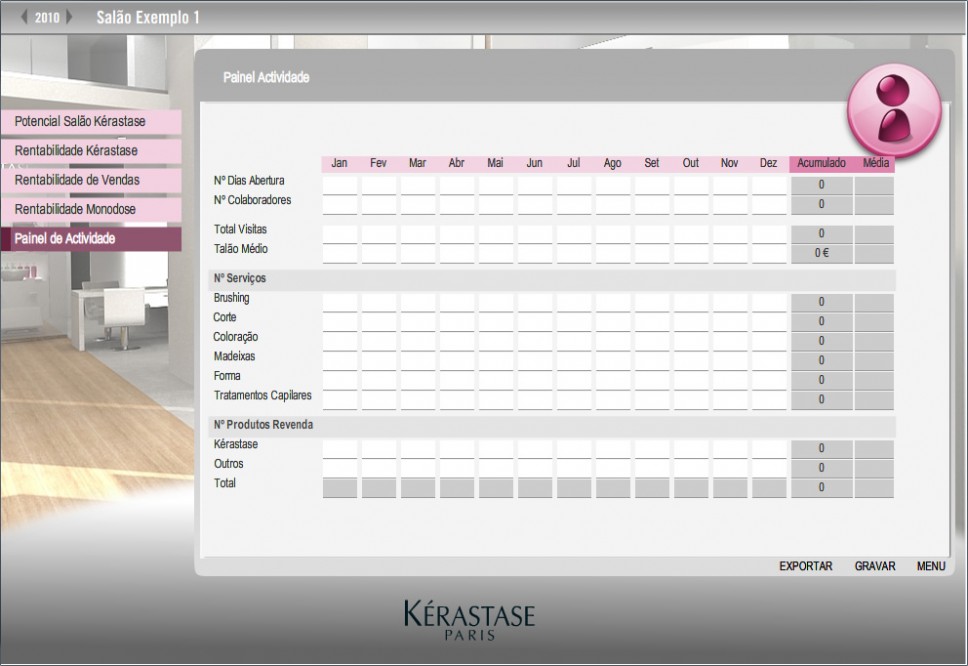968x666 pixels.
Task: Click the Média column header
Action: pyautogui.click(x=875, y=163)
